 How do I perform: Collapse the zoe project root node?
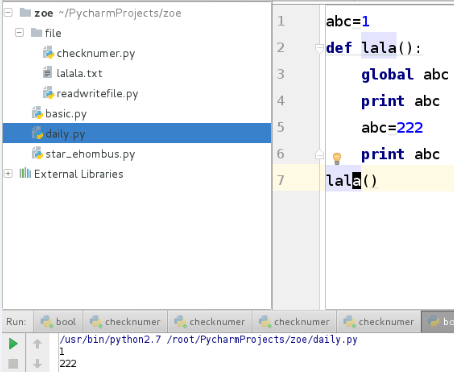click(8, 13)
